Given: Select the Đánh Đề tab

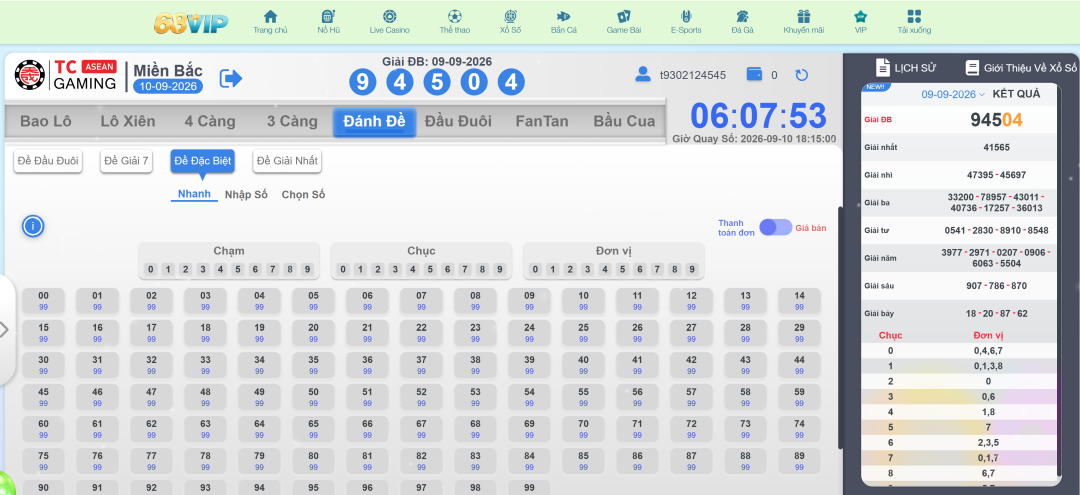Looking at the screenshot, I should point(374,122).
